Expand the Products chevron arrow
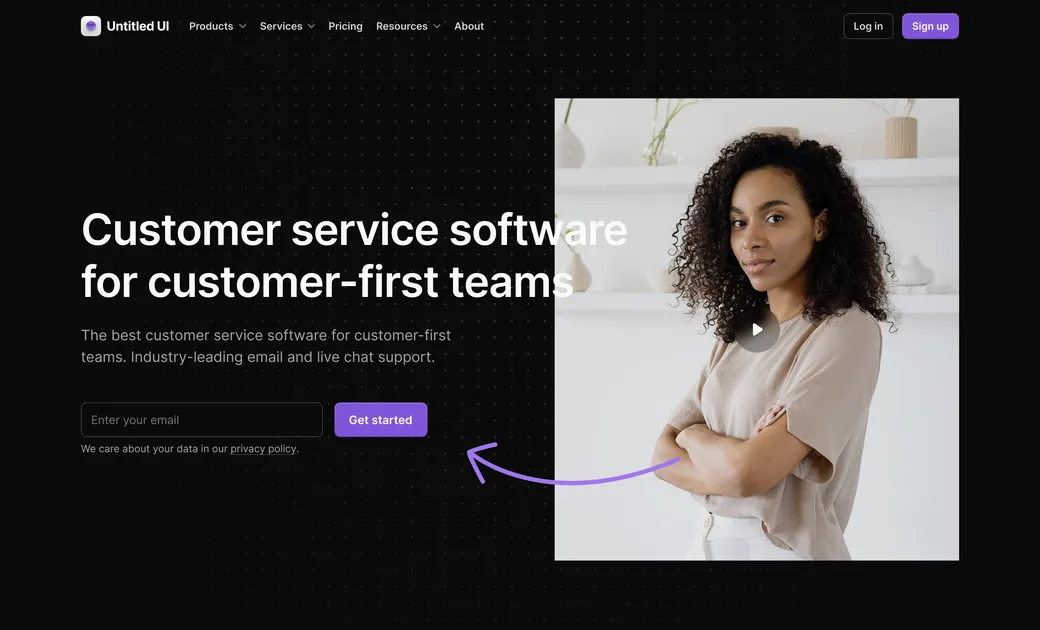 [x=243, y=27]
